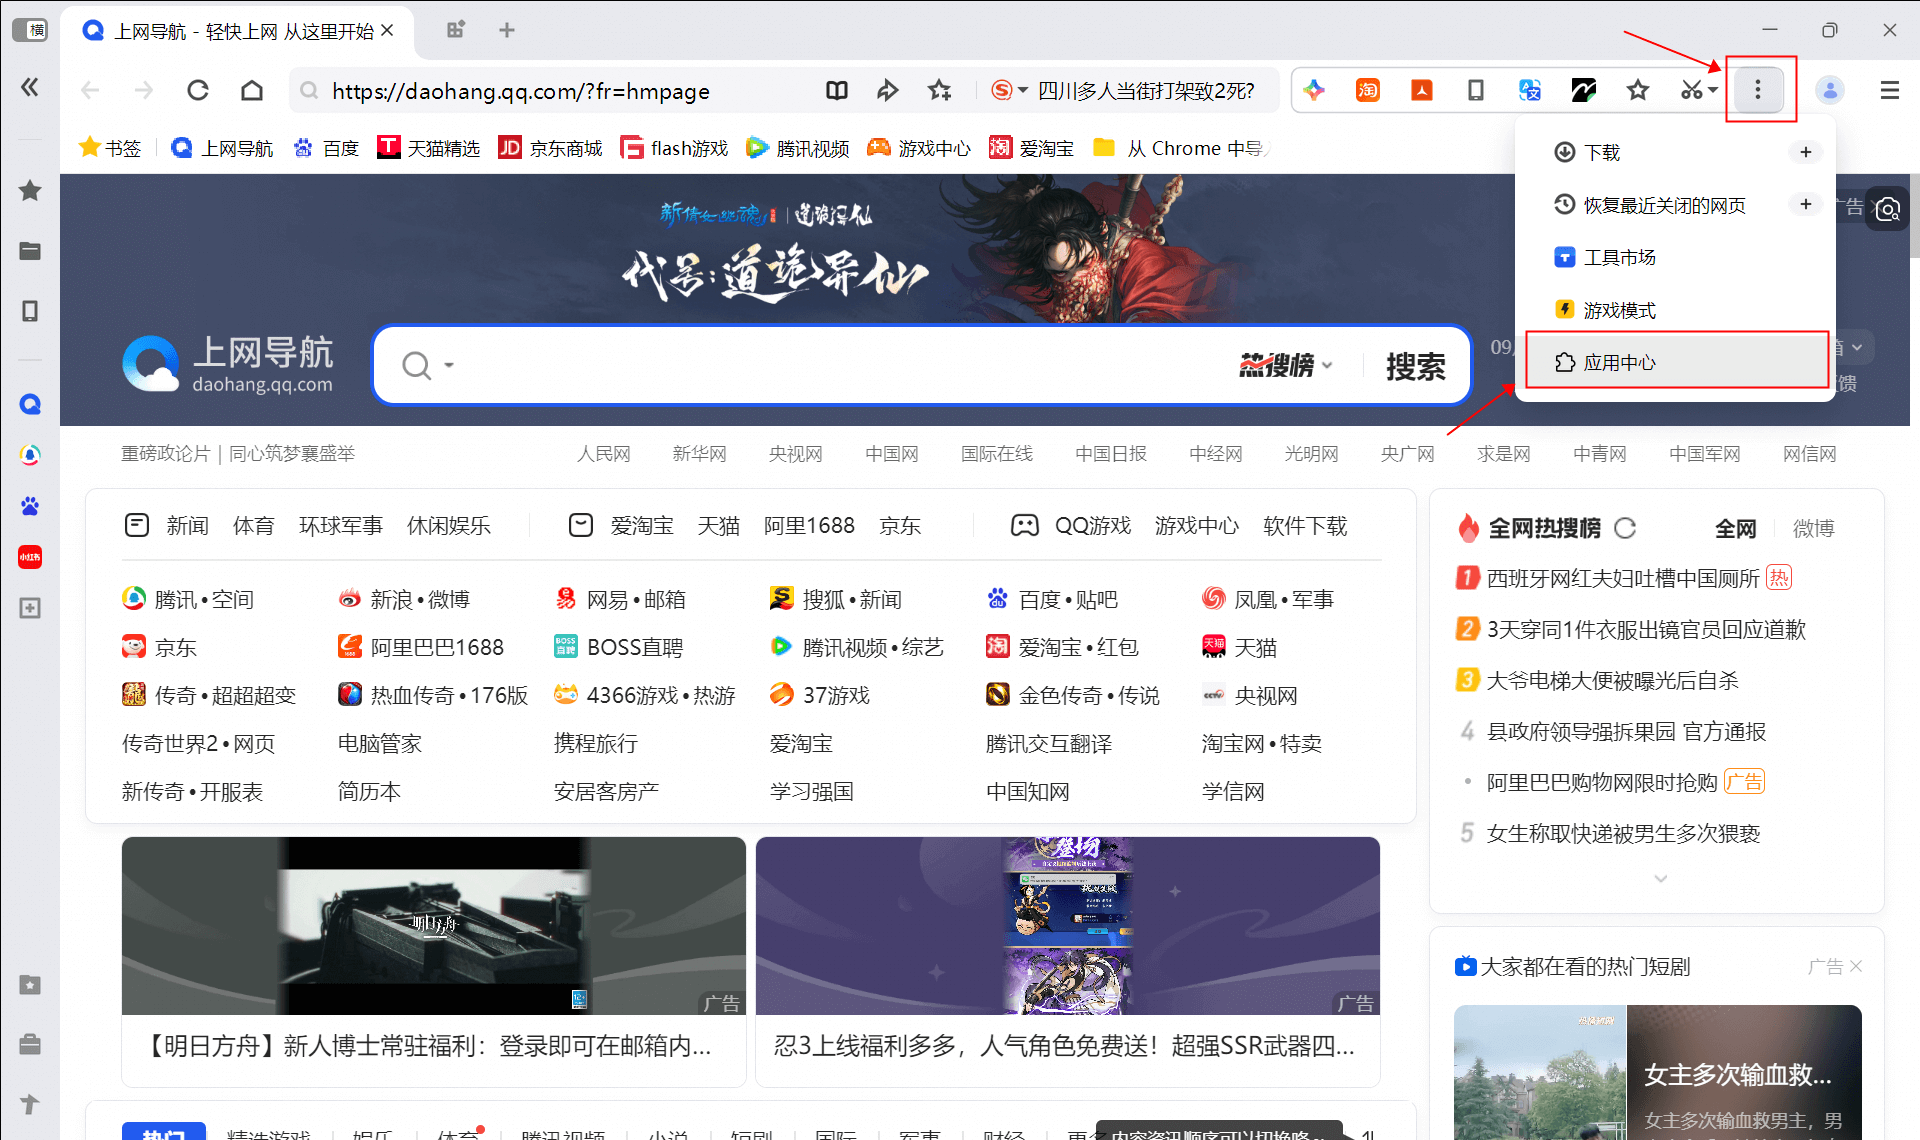Open the translate tool in the toolbar
The image size is (1920, 1140).
click(1529, 90)
